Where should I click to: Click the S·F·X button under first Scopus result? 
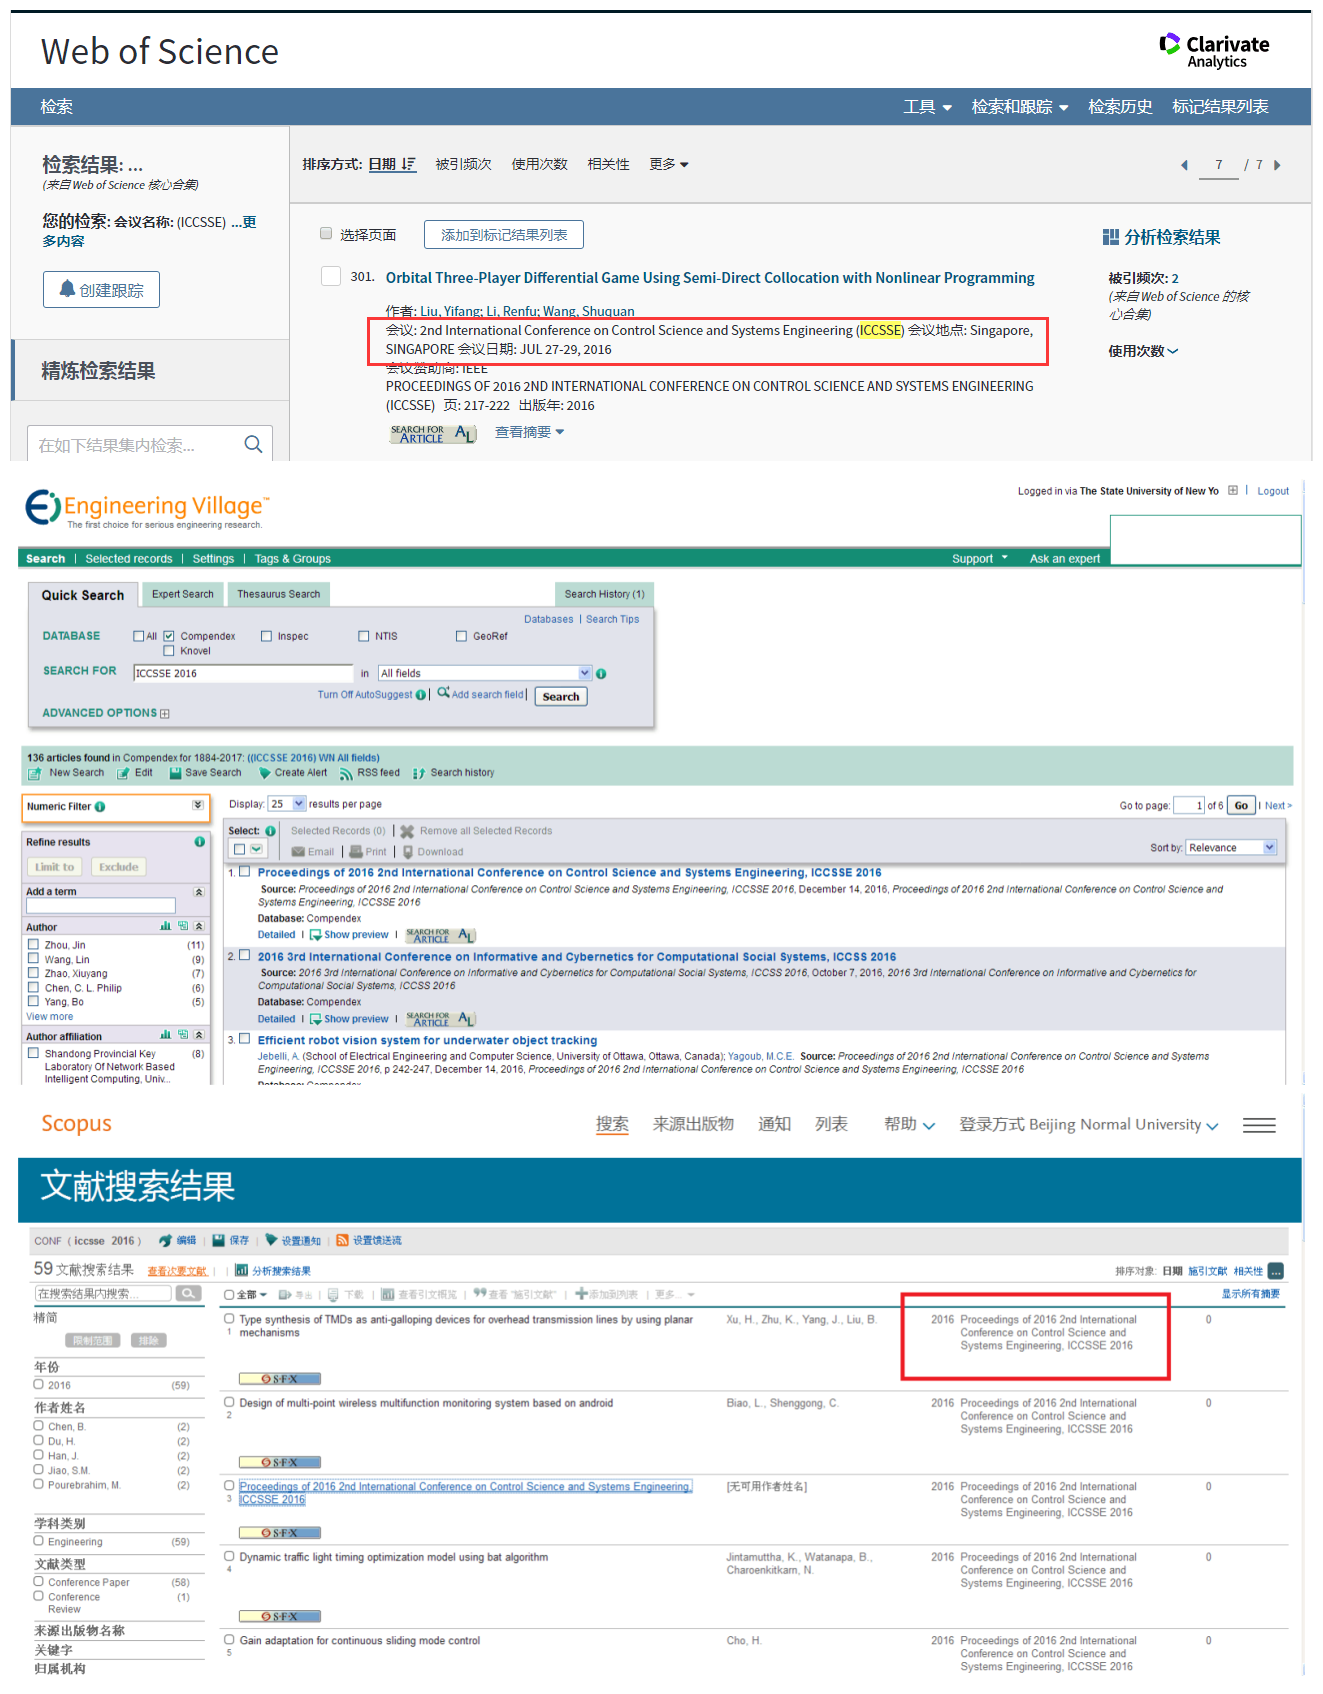280,1379
